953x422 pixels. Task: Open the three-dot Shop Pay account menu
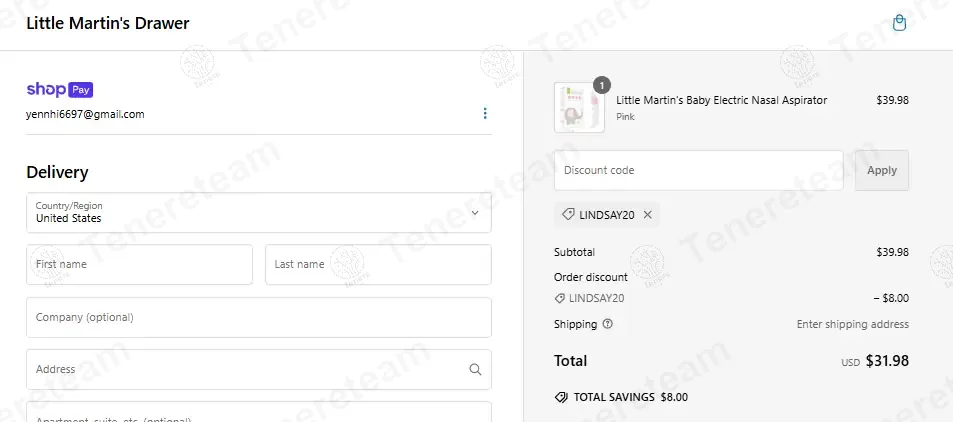point(484,114)
